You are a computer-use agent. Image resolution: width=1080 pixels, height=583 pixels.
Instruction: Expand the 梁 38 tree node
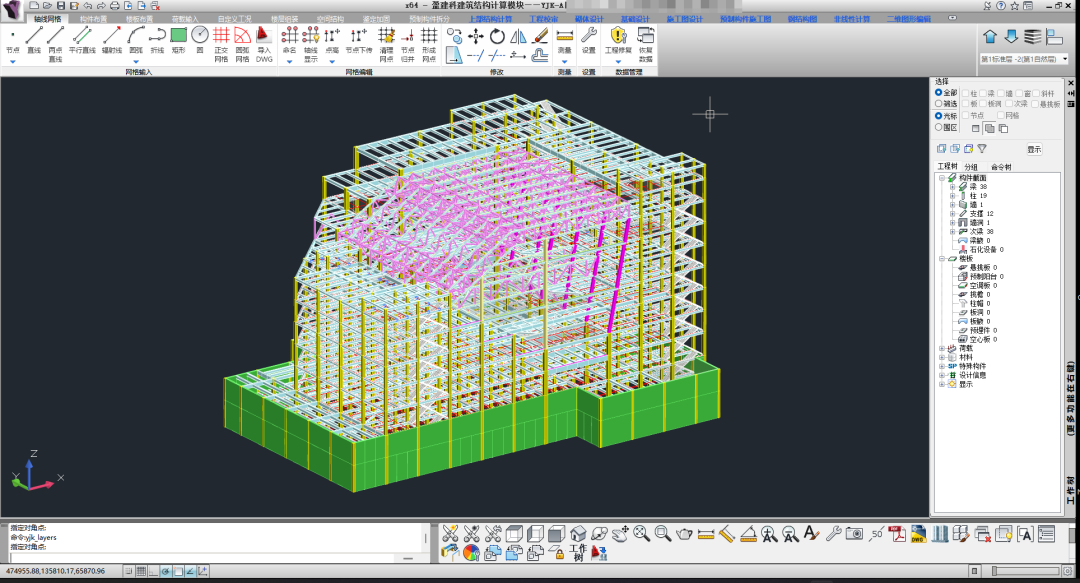click(x=953, y=187)
